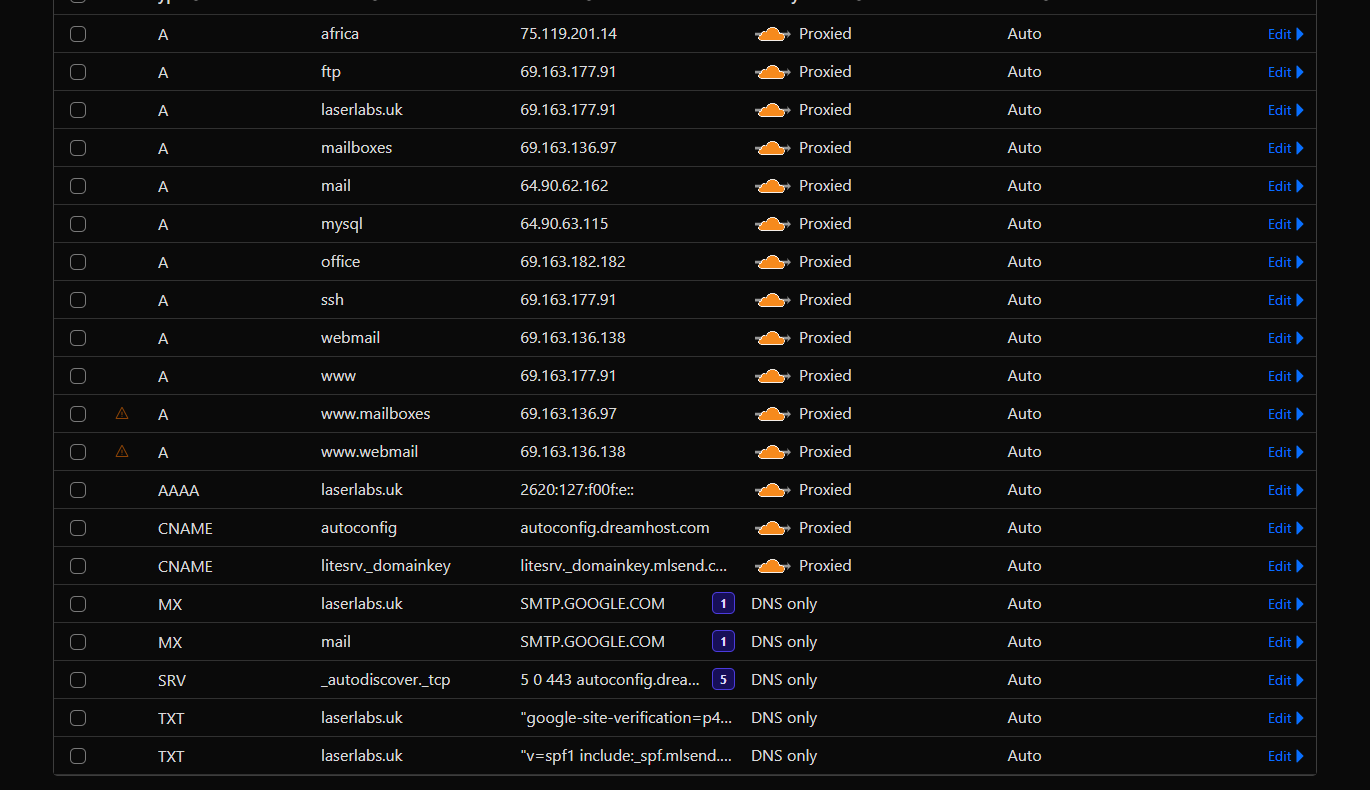
Task: Click the cloud icon on the AAAA record
Action: pyautogui.click(x=772, y=489)
